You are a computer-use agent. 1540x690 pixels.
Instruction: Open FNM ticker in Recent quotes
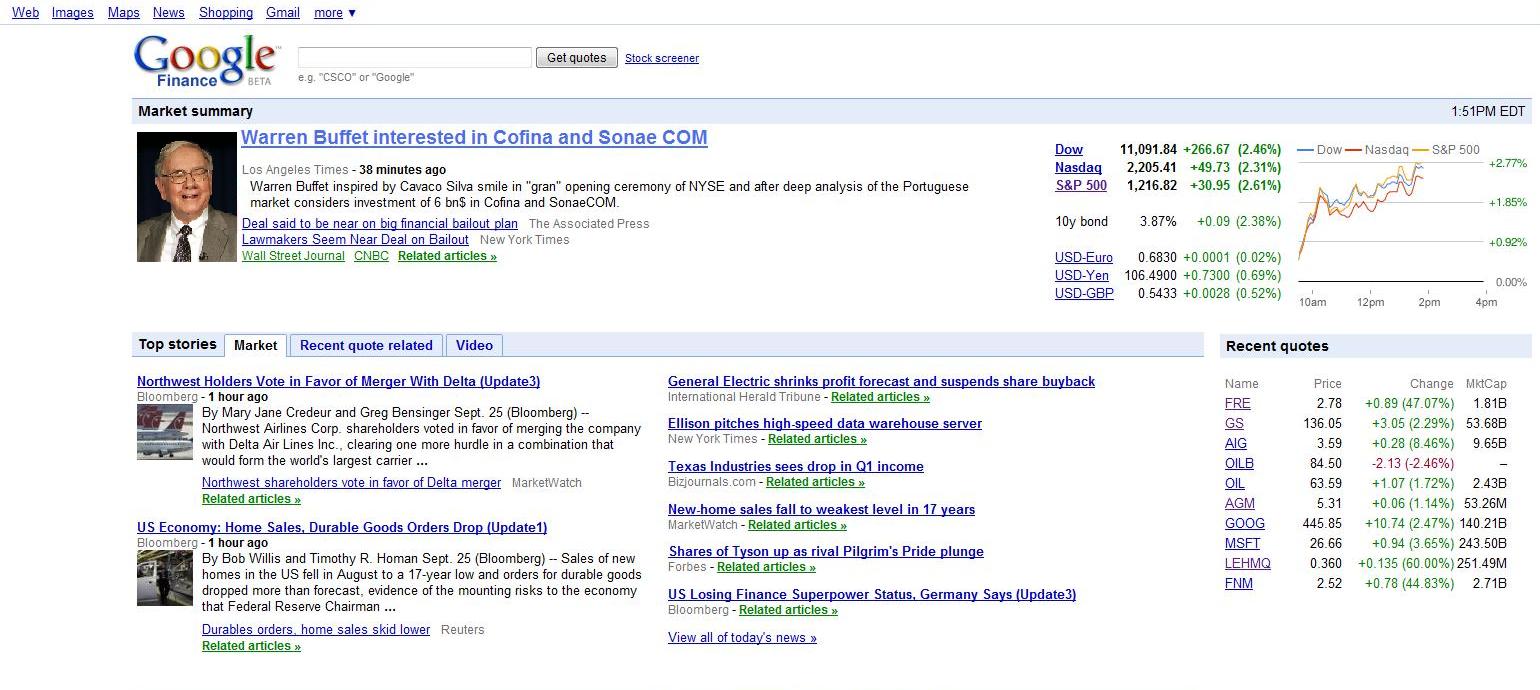click(1239, 584)
